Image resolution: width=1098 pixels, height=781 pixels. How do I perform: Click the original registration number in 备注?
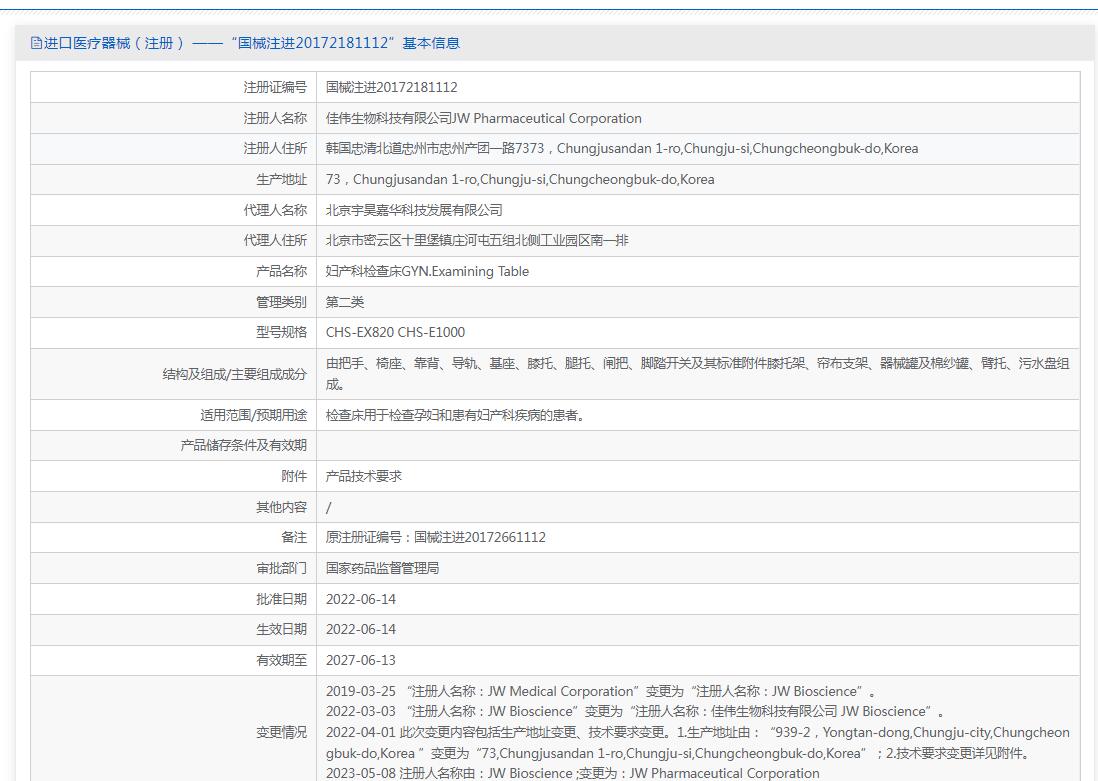coord(436,537)
